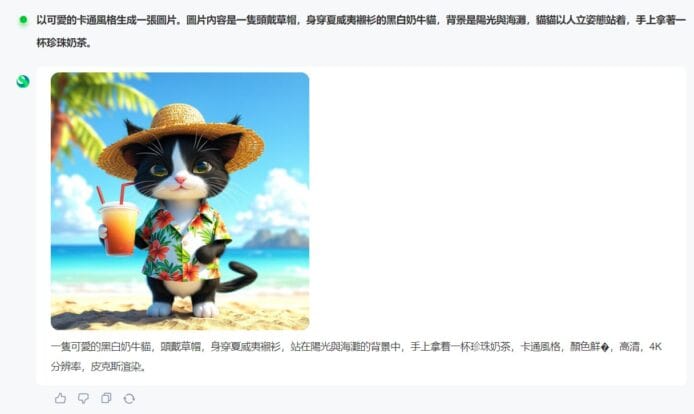Click the cat's curled black tail
The image size is (694, 414).
[239, 277]
